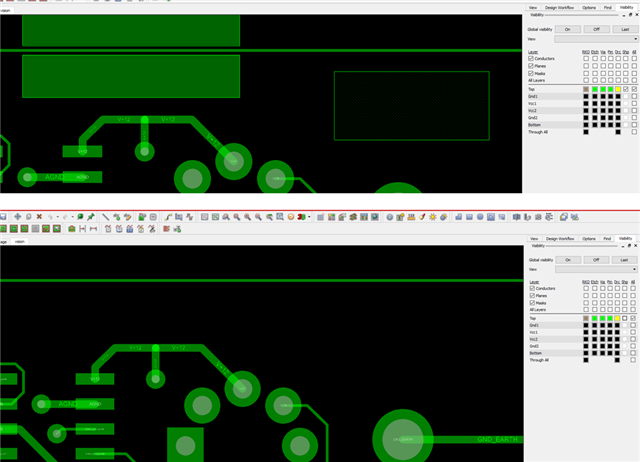
Task: Click the move crosshair toolbar icon
Action: tap(17, 217)
